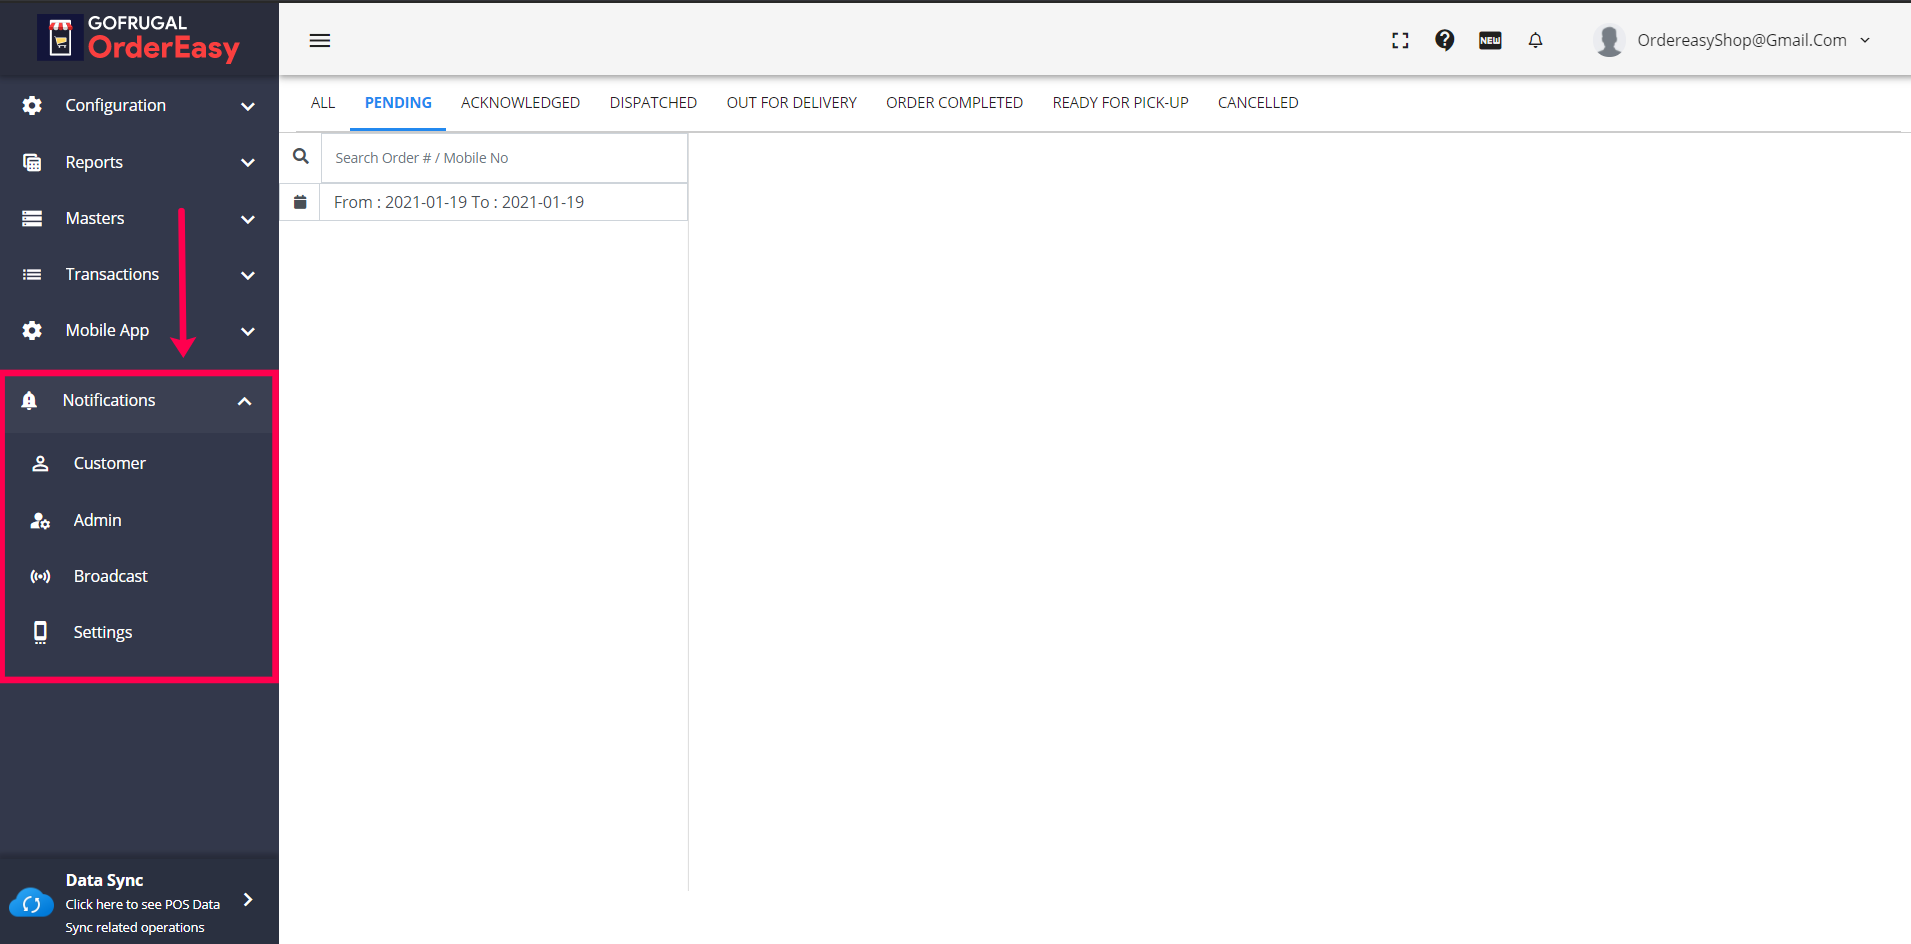1911x944 pixels.
Task: Click the Mobile App gear icon
Action: [x=32, y=330]
